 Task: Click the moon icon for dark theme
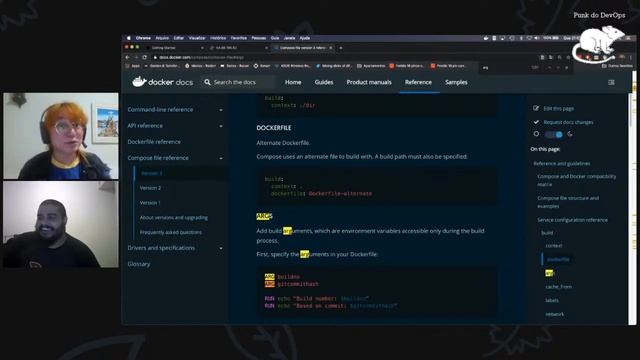click(x=570, y=134)
